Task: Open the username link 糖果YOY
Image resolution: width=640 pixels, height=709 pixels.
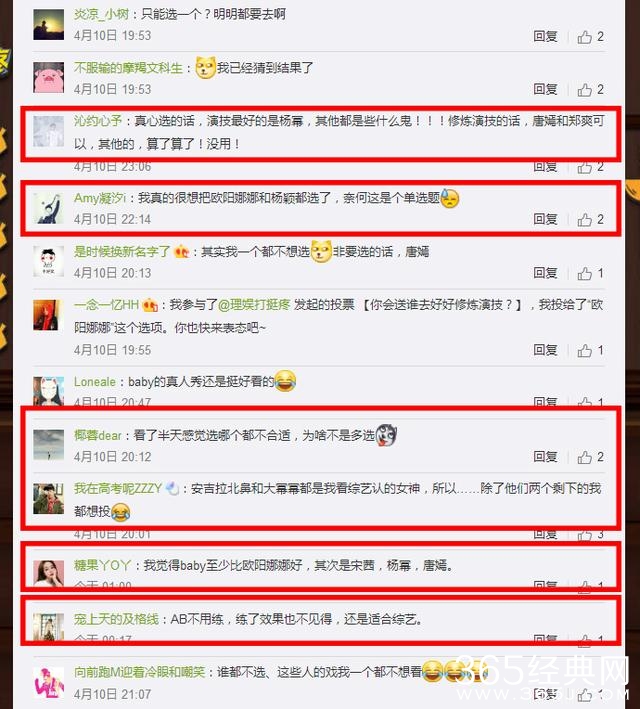Action: 102,565
